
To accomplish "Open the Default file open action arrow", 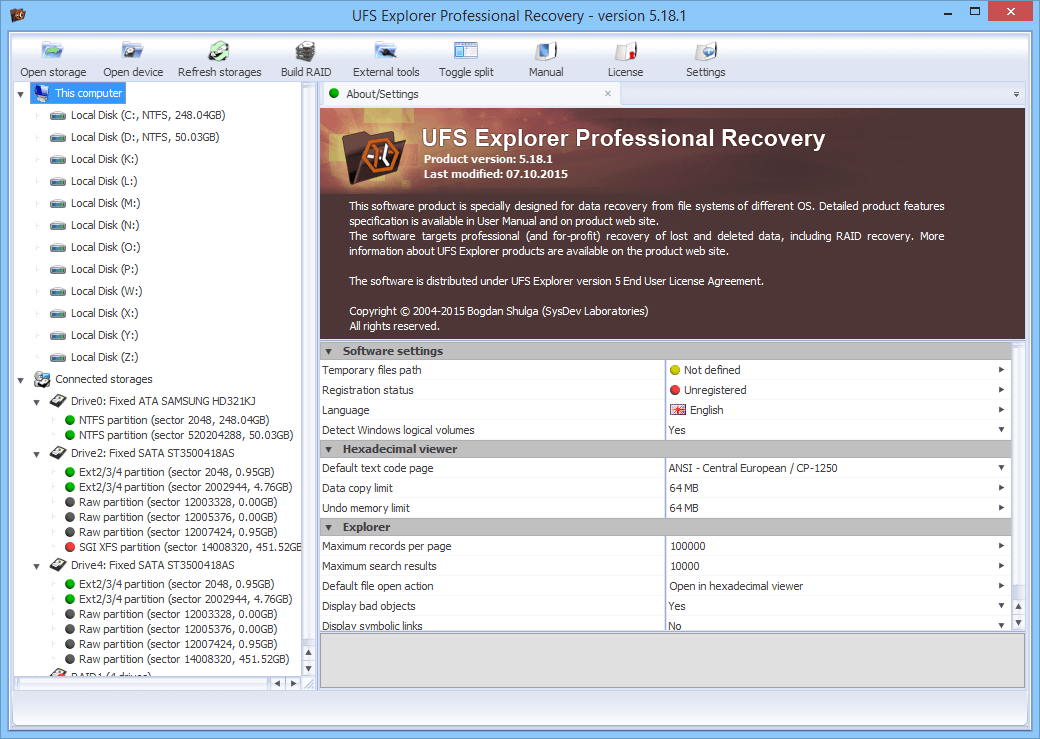I will coord(1002,586).
